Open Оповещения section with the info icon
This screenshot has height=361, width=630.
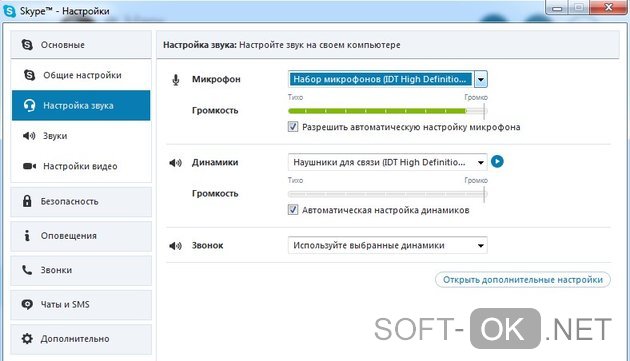(81, 236)
